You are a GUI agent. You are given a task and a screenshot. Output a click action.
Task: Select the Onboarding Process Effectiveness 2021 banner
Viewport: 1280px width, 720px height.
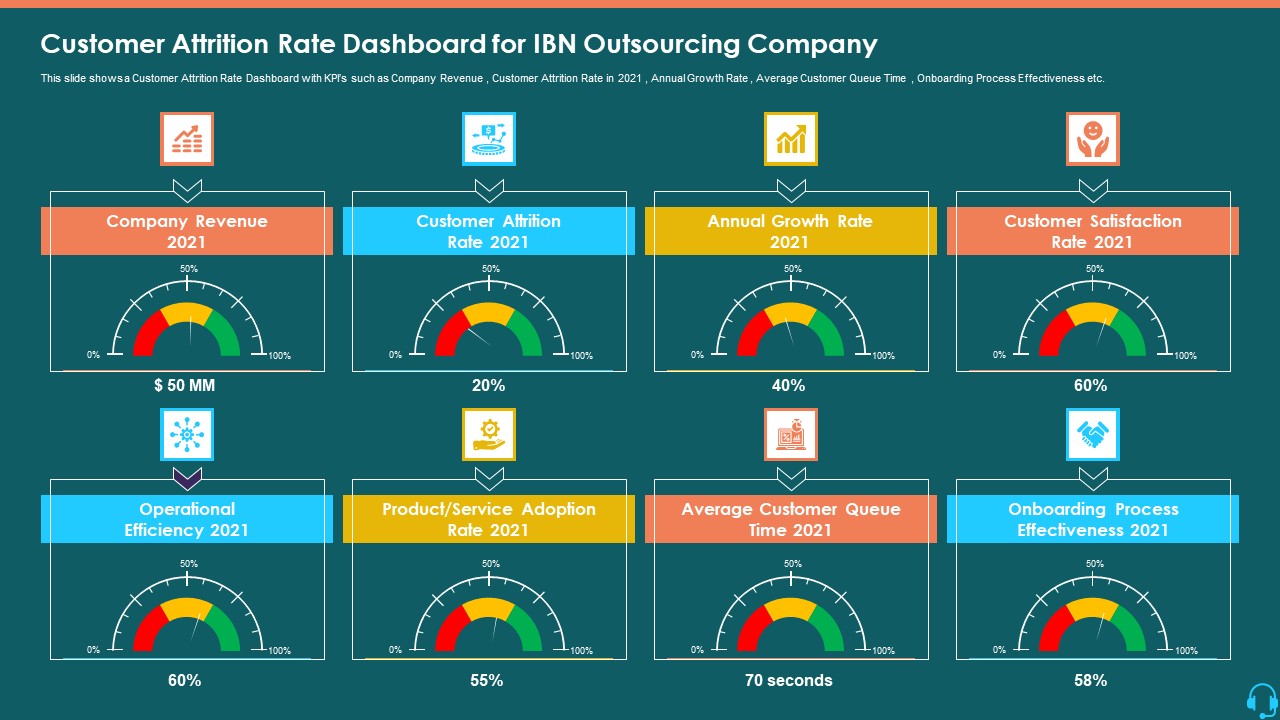(1093, 519)
